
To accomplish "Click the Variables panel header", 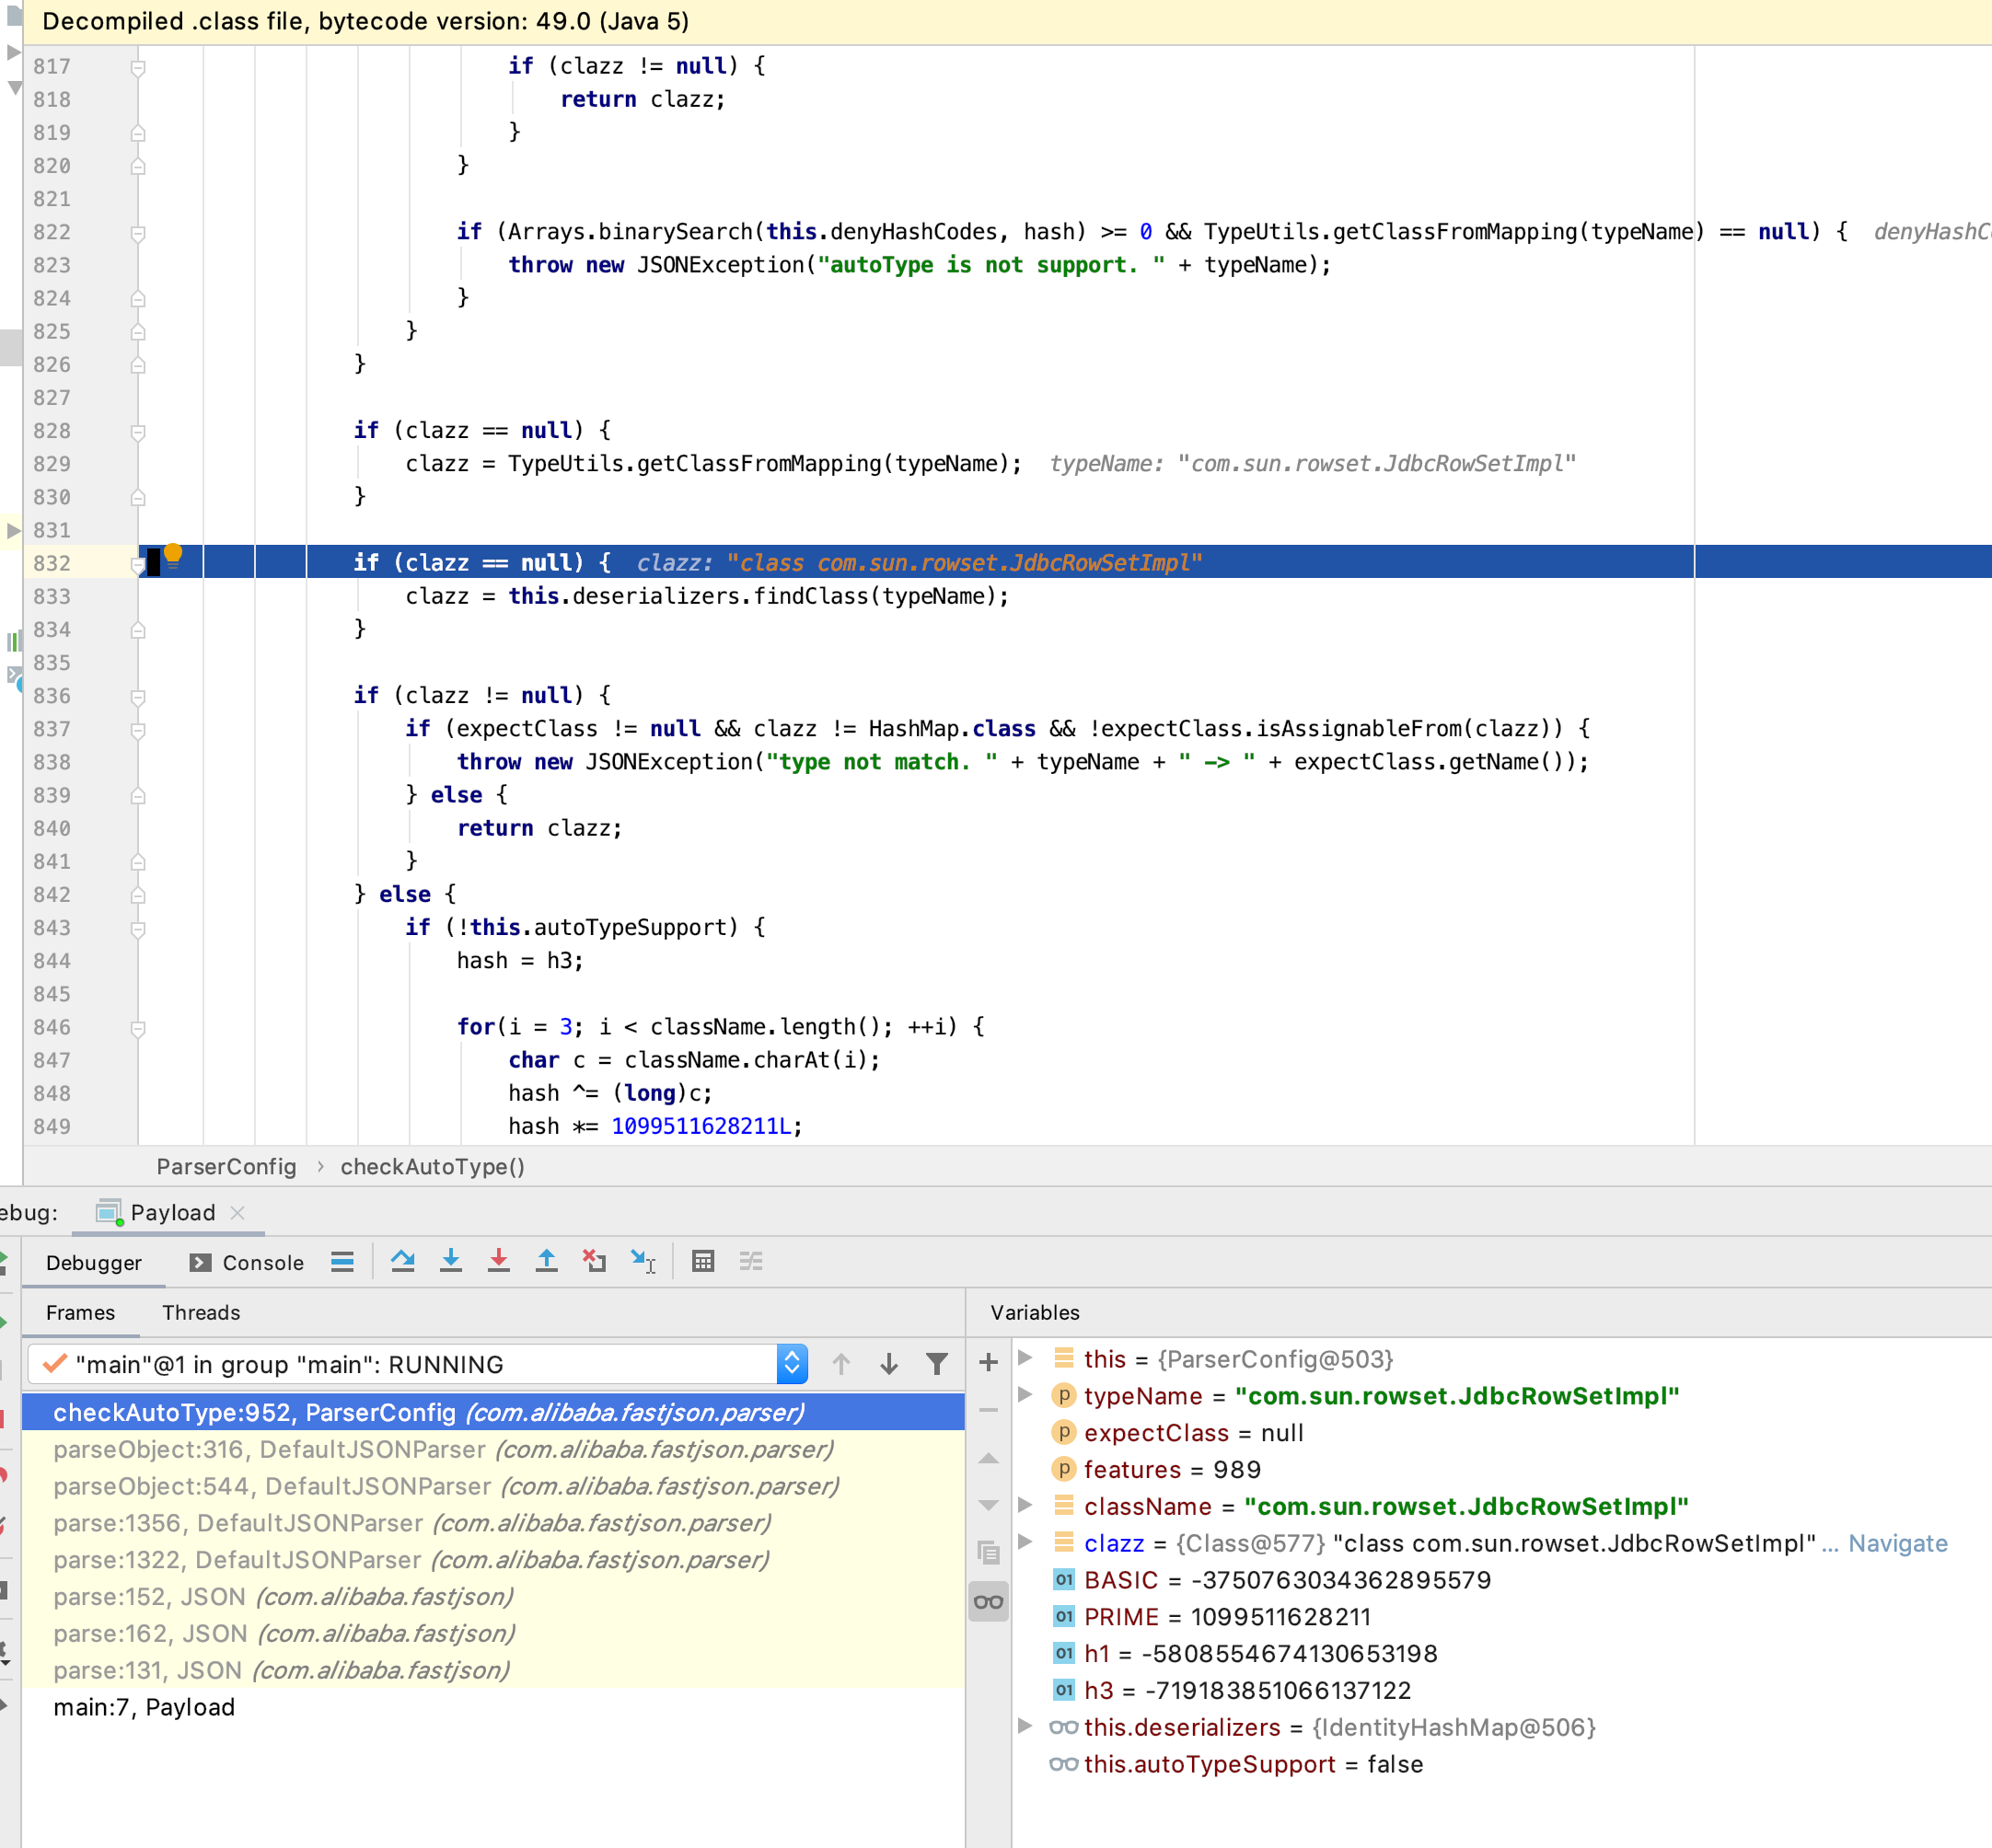I will (x=1035, y=1313).
